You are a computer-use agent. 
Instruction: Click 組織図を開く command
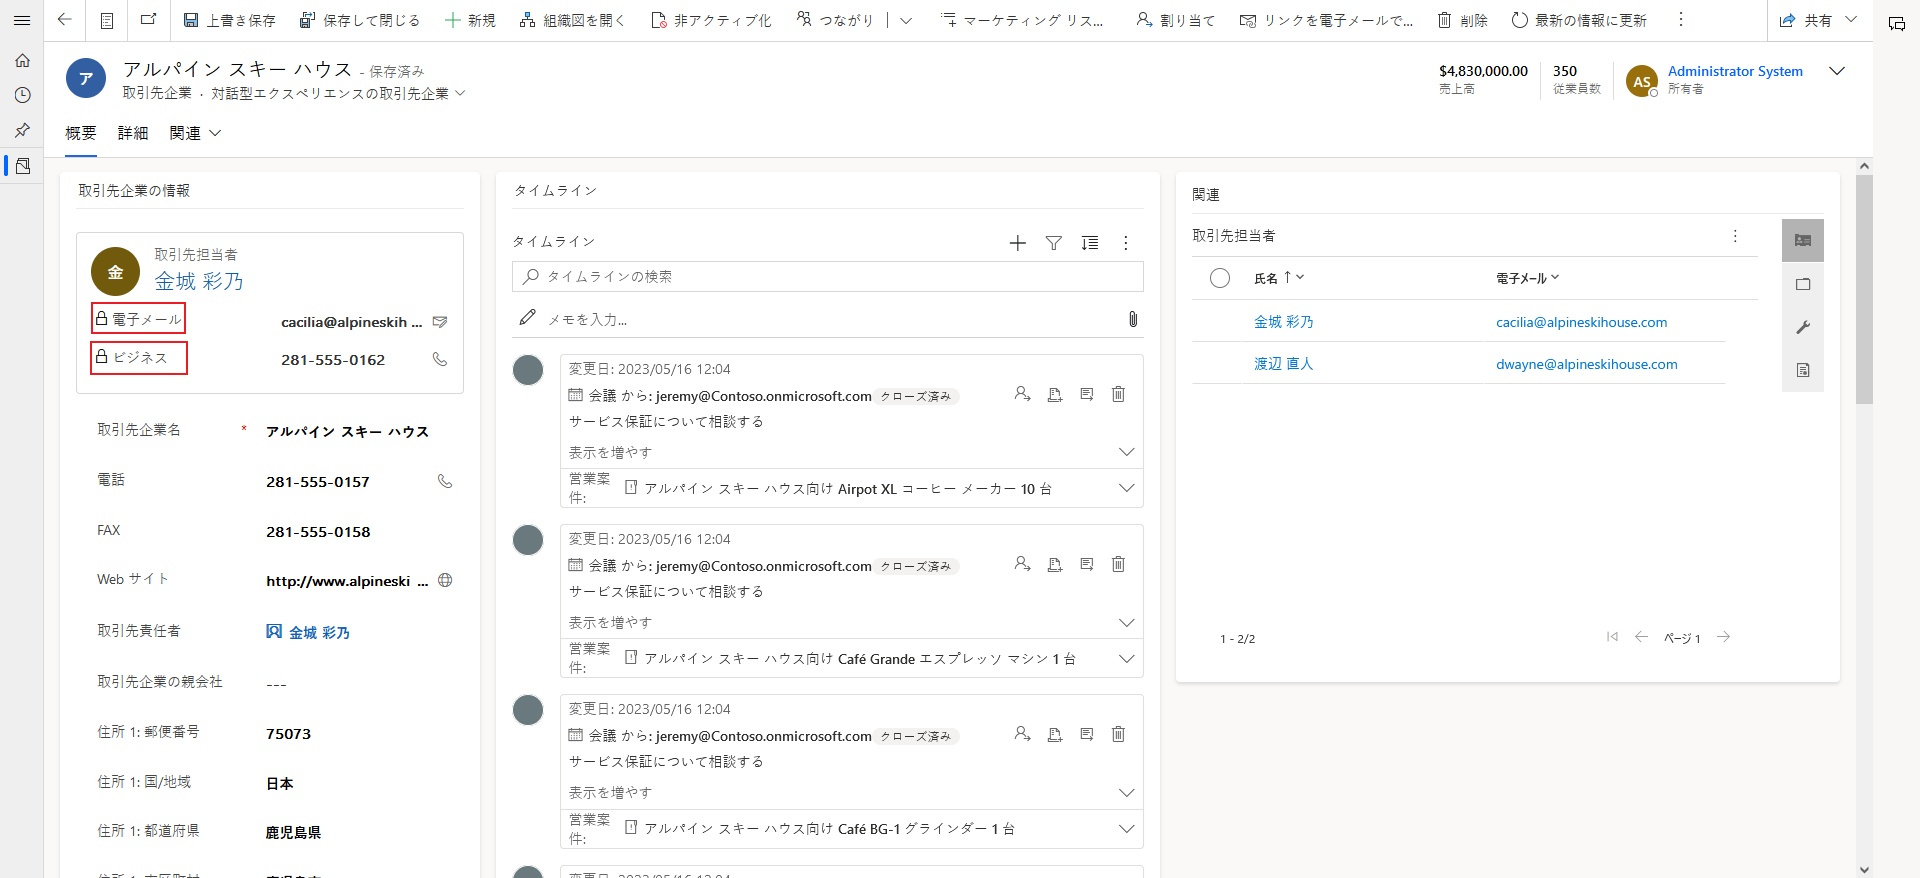coord(572,20)
